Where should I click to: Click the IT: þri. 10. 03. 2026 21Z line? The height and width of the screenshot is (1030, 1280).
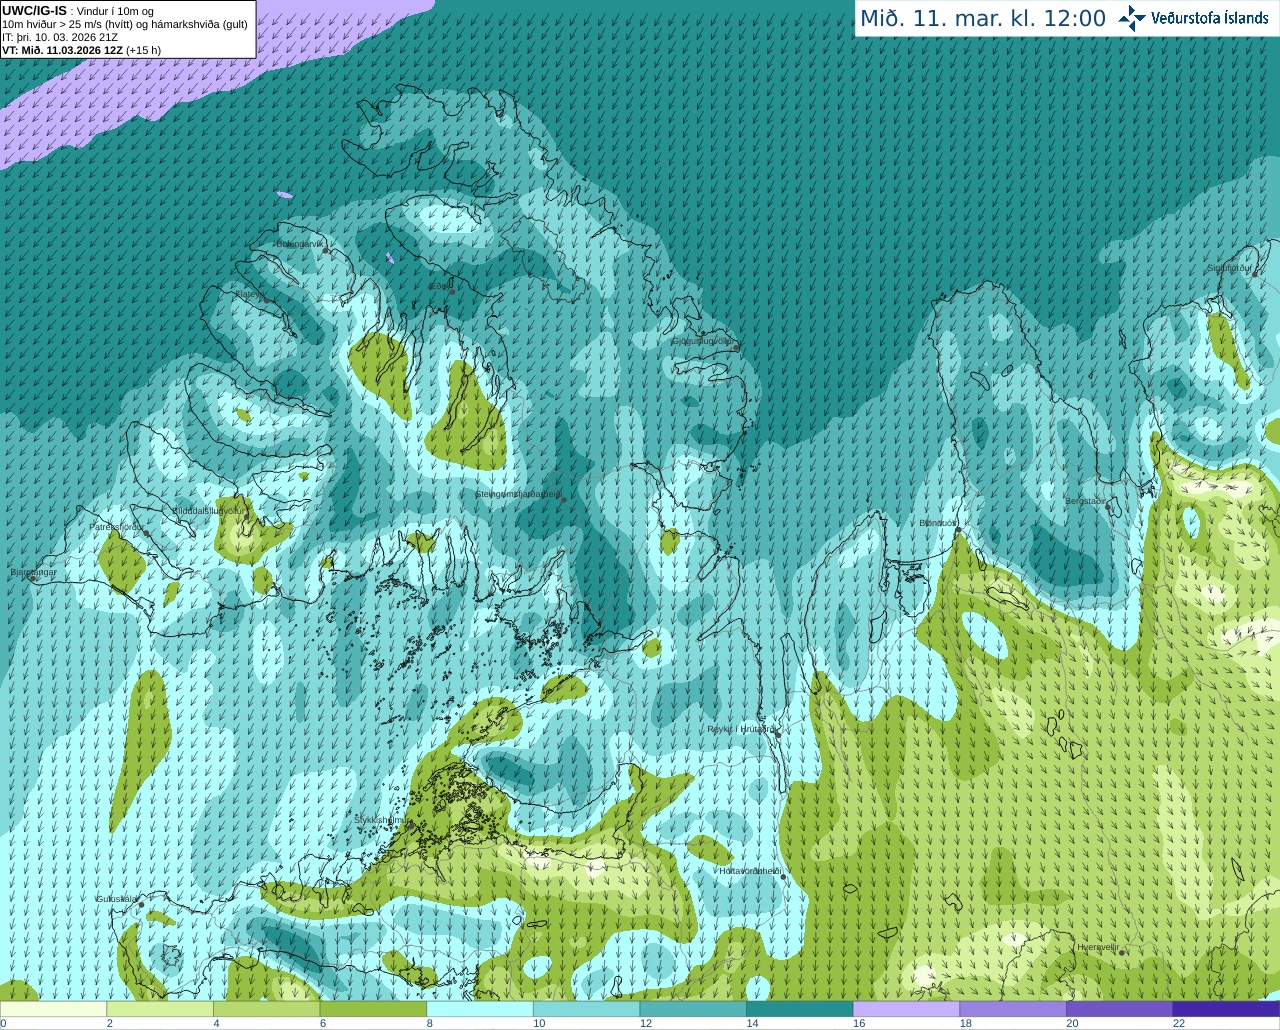[60, 37]
